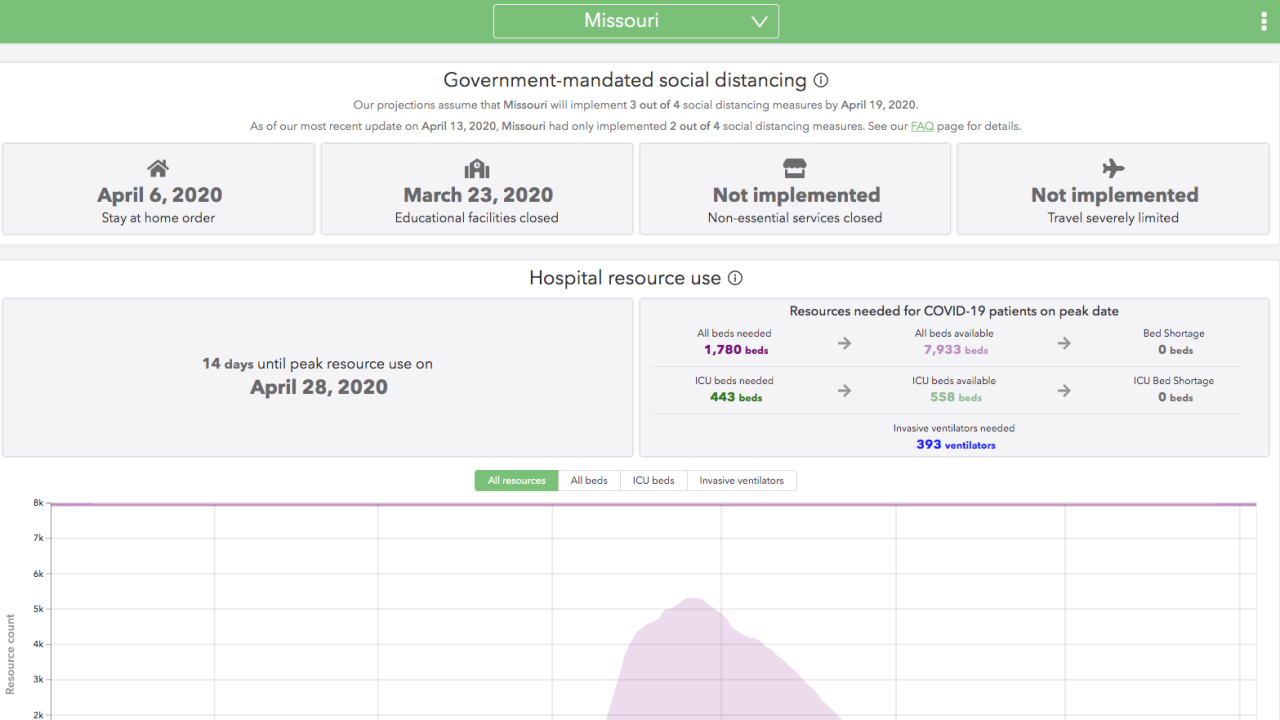Show the Invasive ventilators chart
This screenshot has width=1280, height=720.
pos(742,481)
